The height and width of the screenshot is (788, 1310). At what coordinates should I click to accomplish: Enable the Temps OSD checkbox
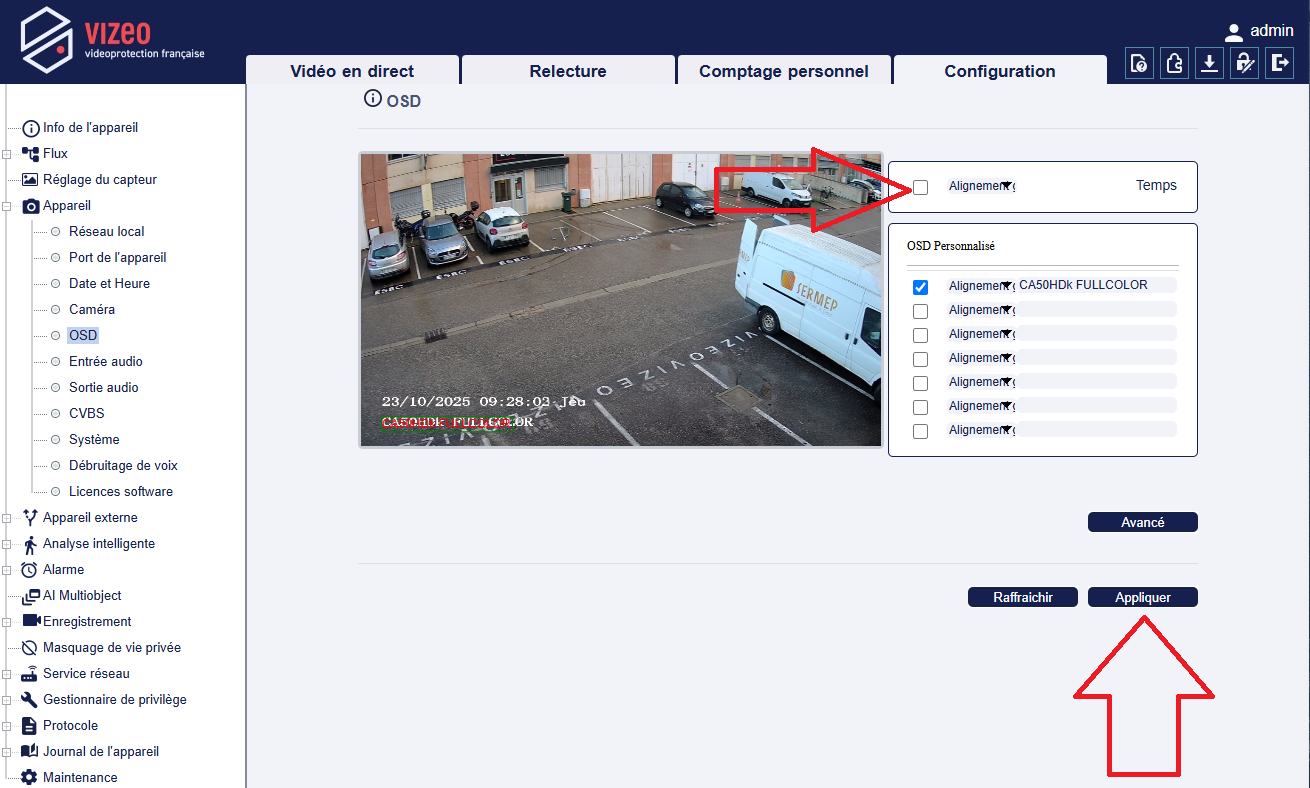[921, 187]
